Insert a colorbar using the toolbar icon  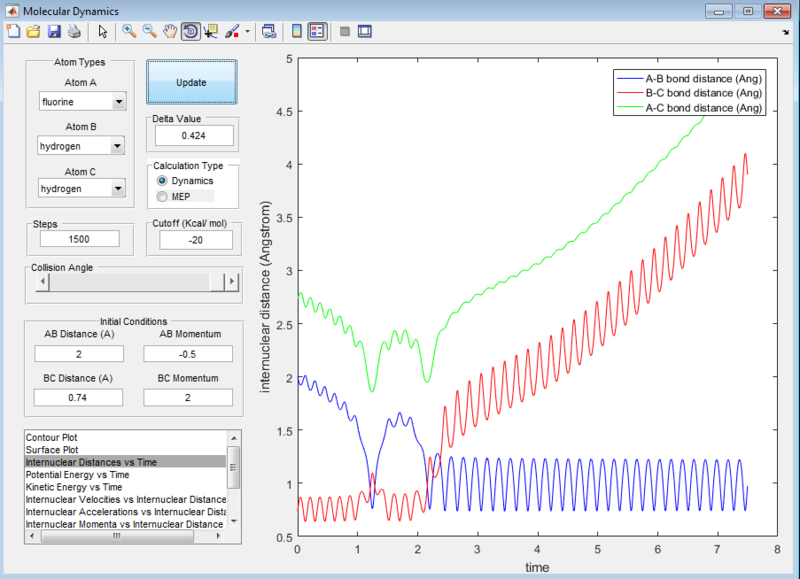tap(296, 32)
